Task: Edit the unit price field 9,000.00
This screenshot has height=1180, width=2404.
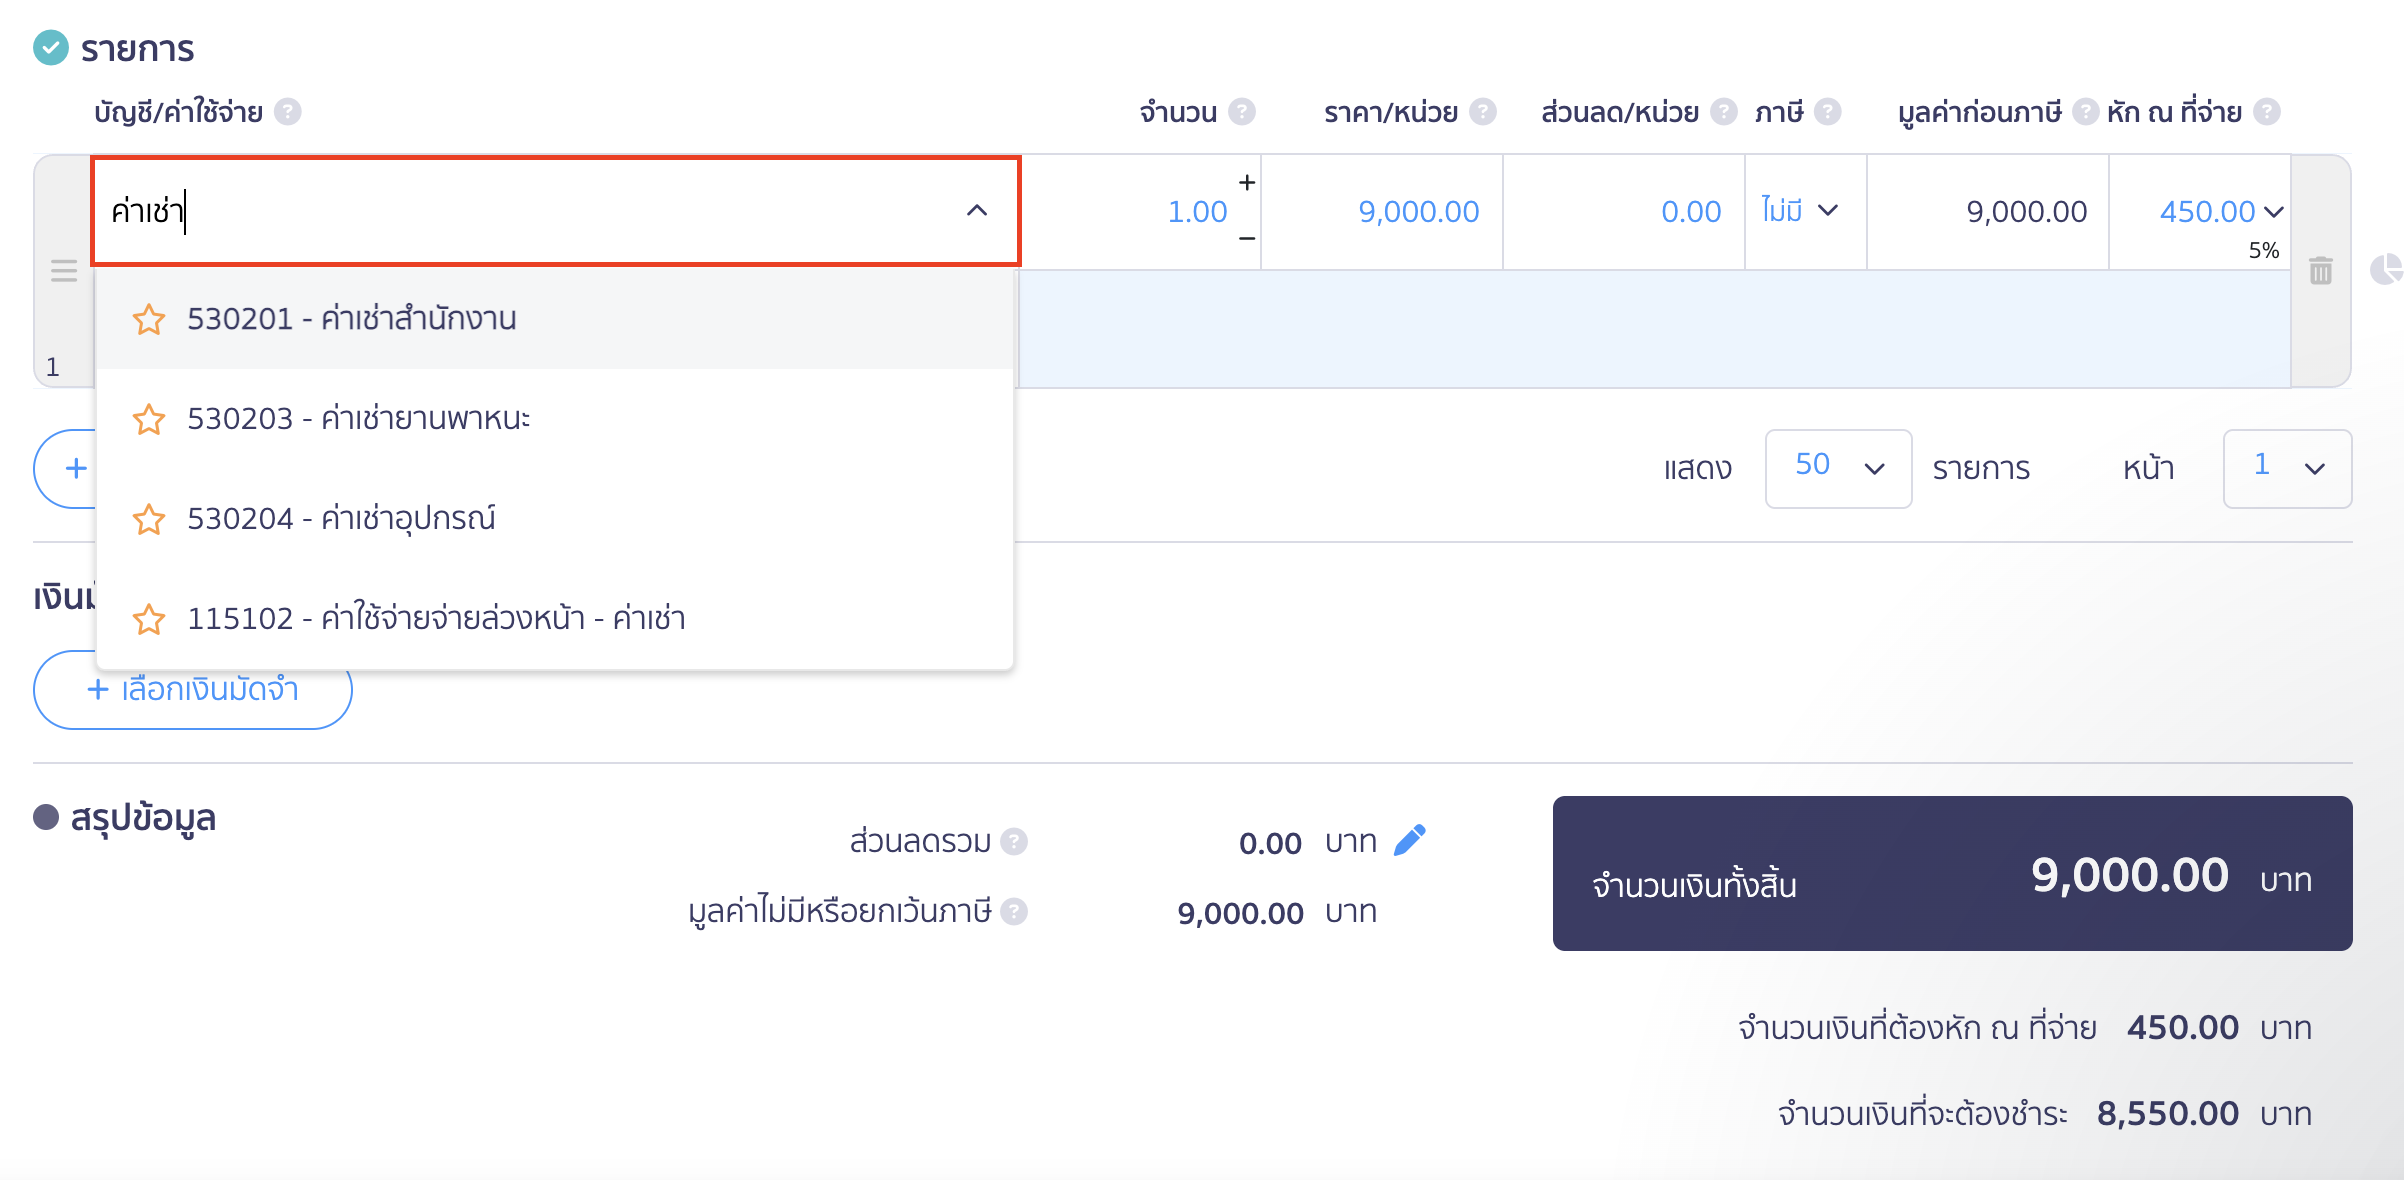Action: point(1382,211)
